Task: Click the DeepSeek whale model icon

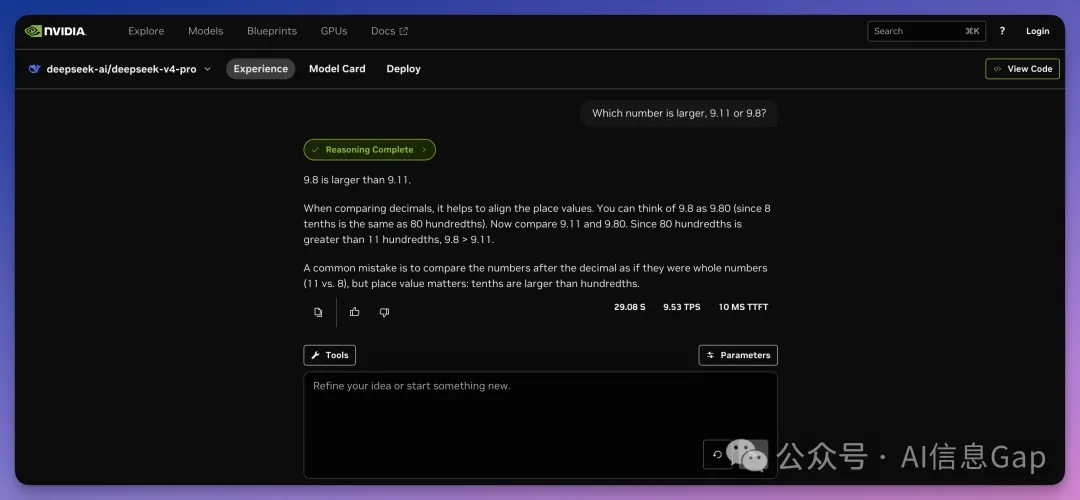Action: coord(34,69)
